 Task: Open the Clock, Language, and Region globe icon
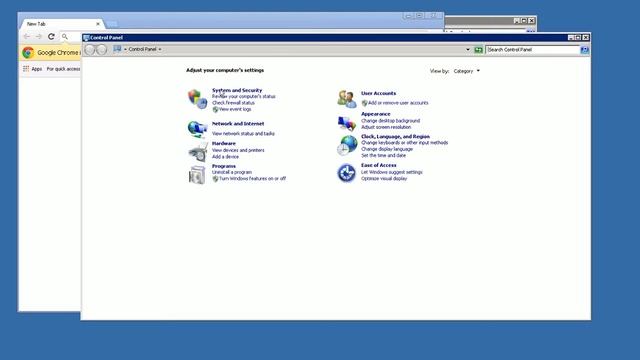click(347, 145)
